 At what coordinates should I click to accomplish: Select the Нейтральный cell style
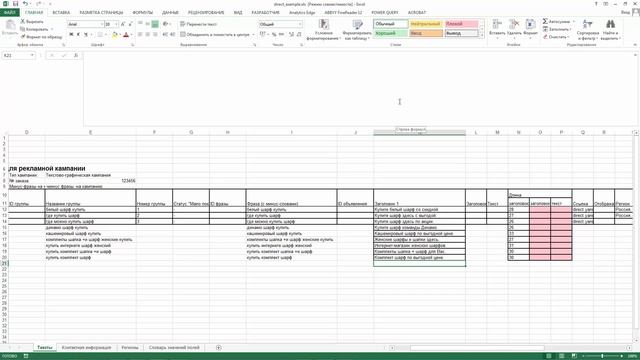(426, 24)
